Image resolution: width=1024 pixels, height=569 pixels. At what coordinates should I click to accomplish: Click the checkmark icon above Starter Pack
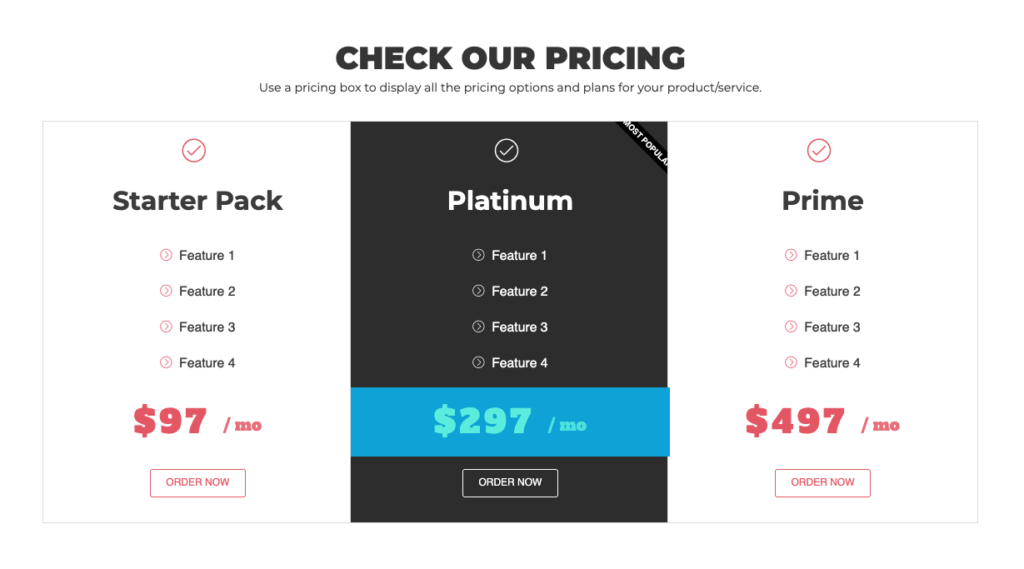tap(194, 151)
